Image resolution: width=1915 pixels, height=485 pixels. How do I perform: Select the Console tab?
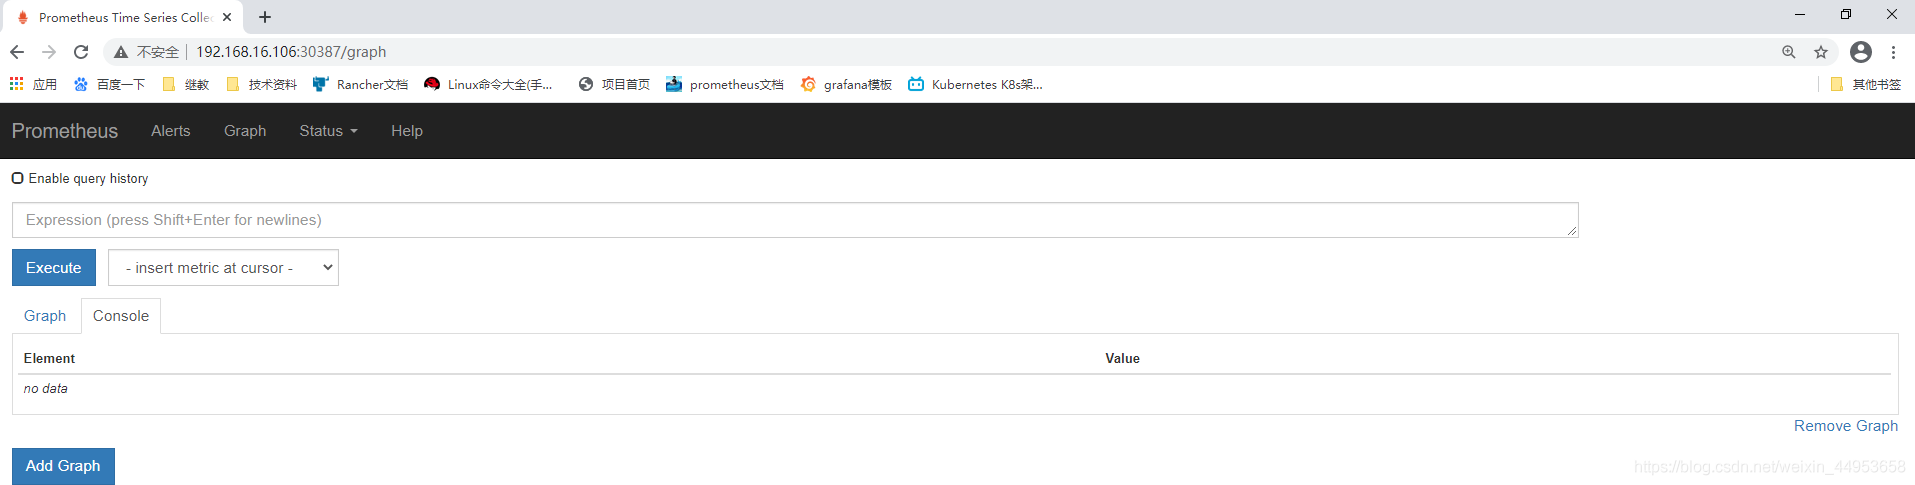click(121, 316)
